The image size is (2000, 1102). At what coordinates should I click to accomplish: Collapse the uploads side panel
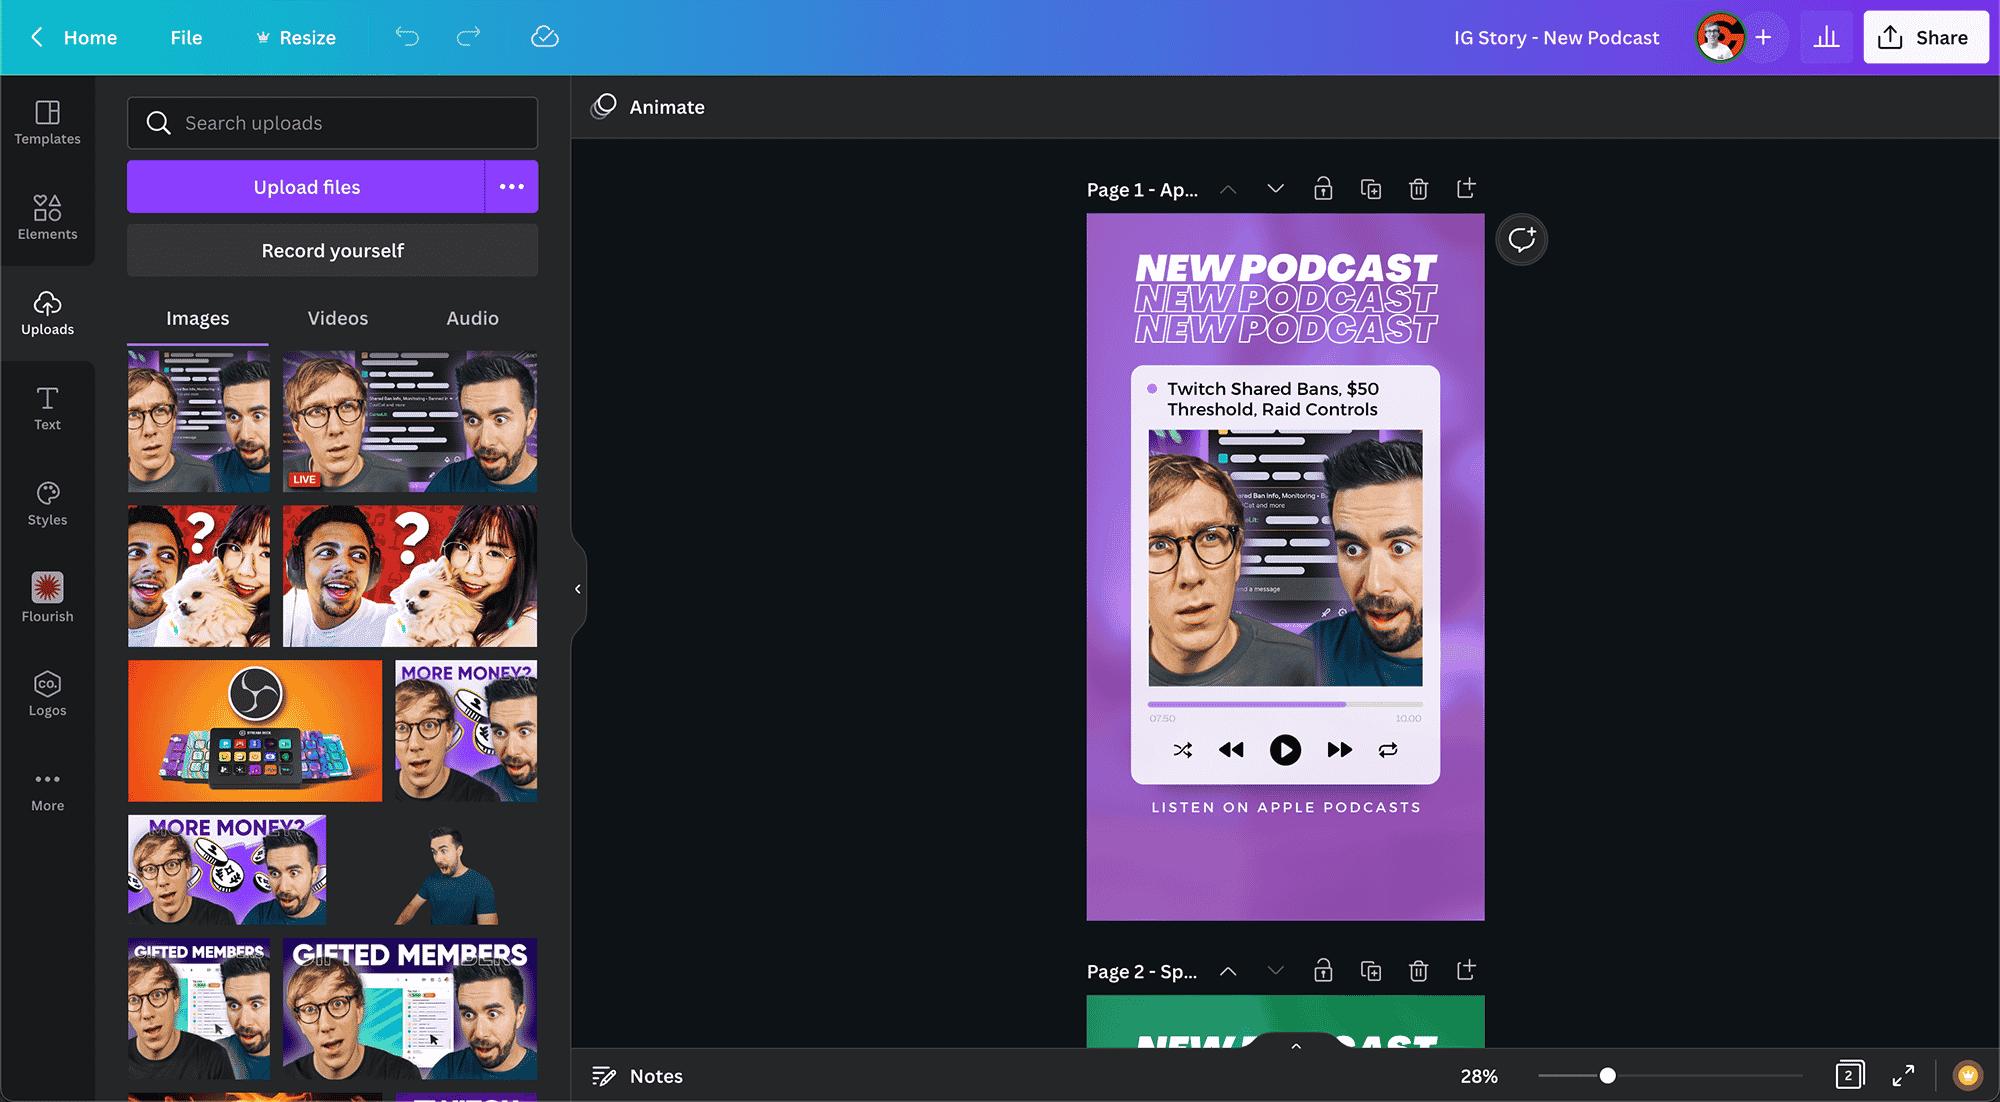point(577,589)
